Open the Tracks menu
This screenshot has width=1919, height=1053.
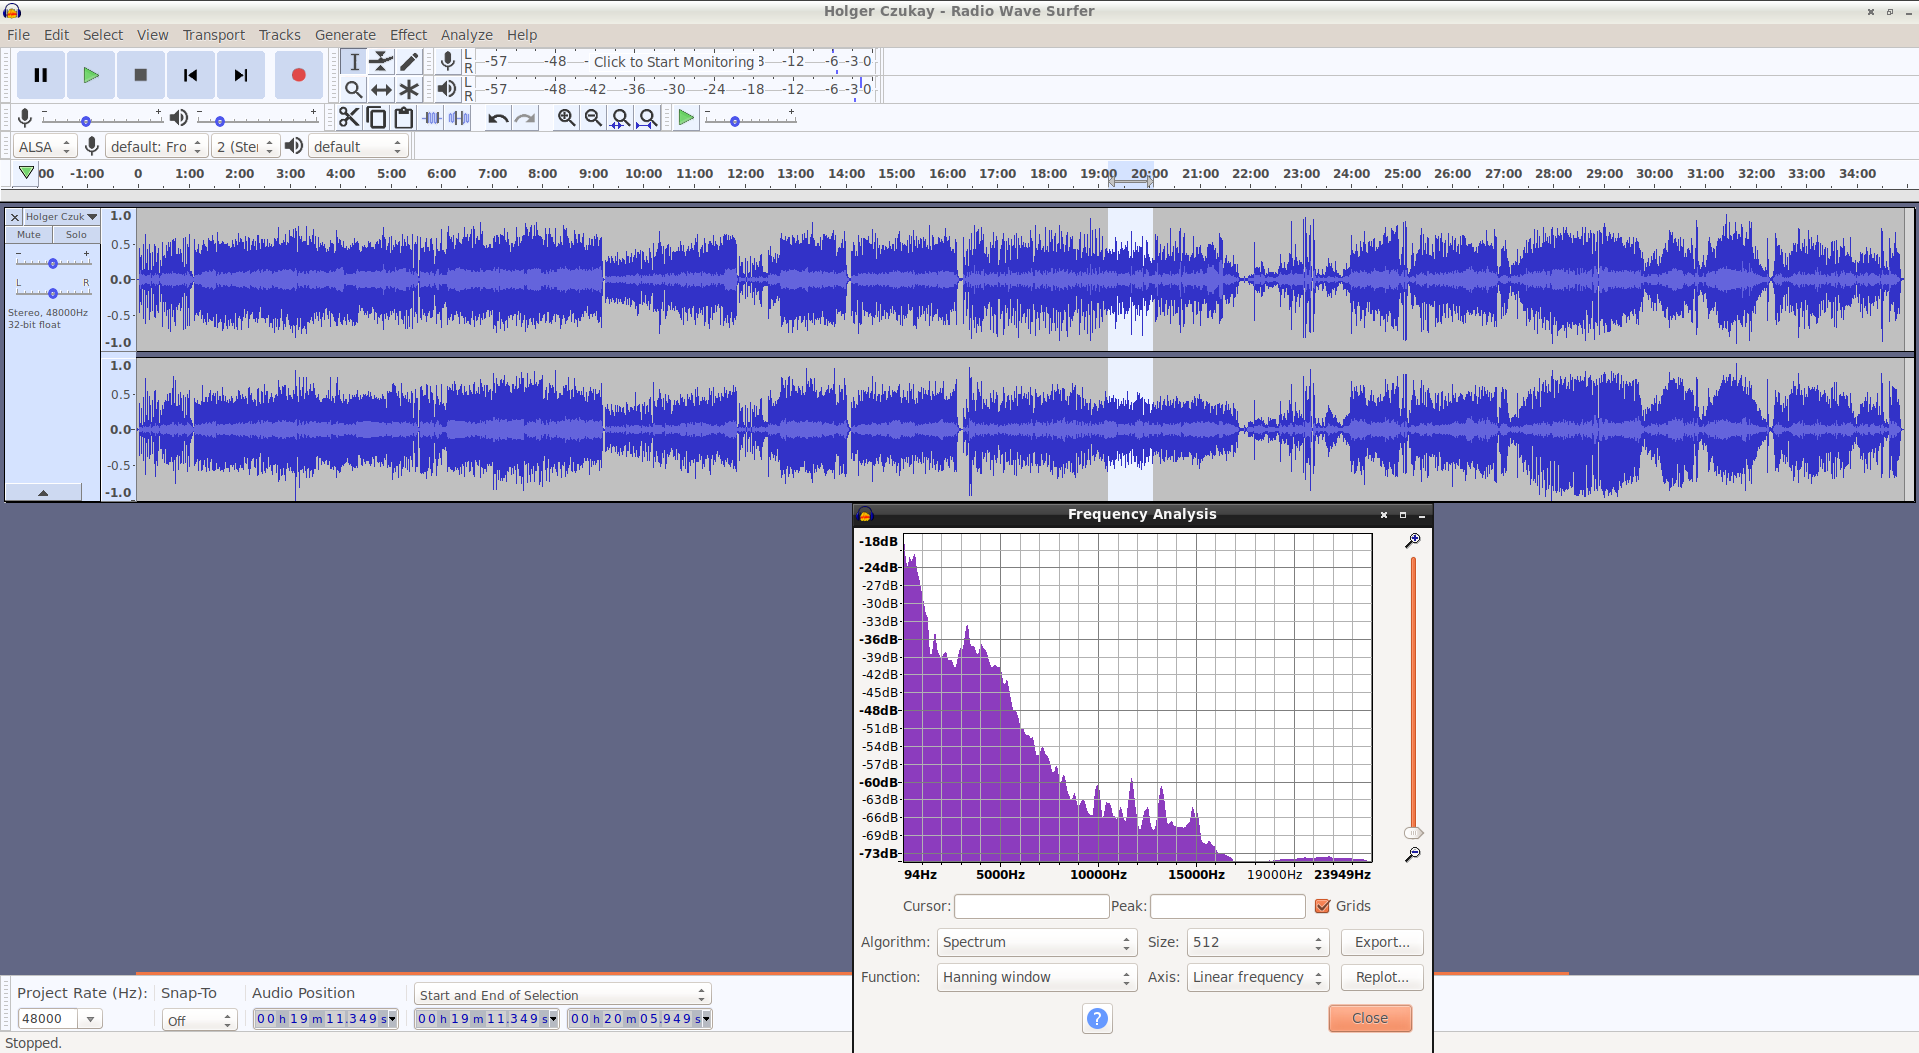coord(279,35)
